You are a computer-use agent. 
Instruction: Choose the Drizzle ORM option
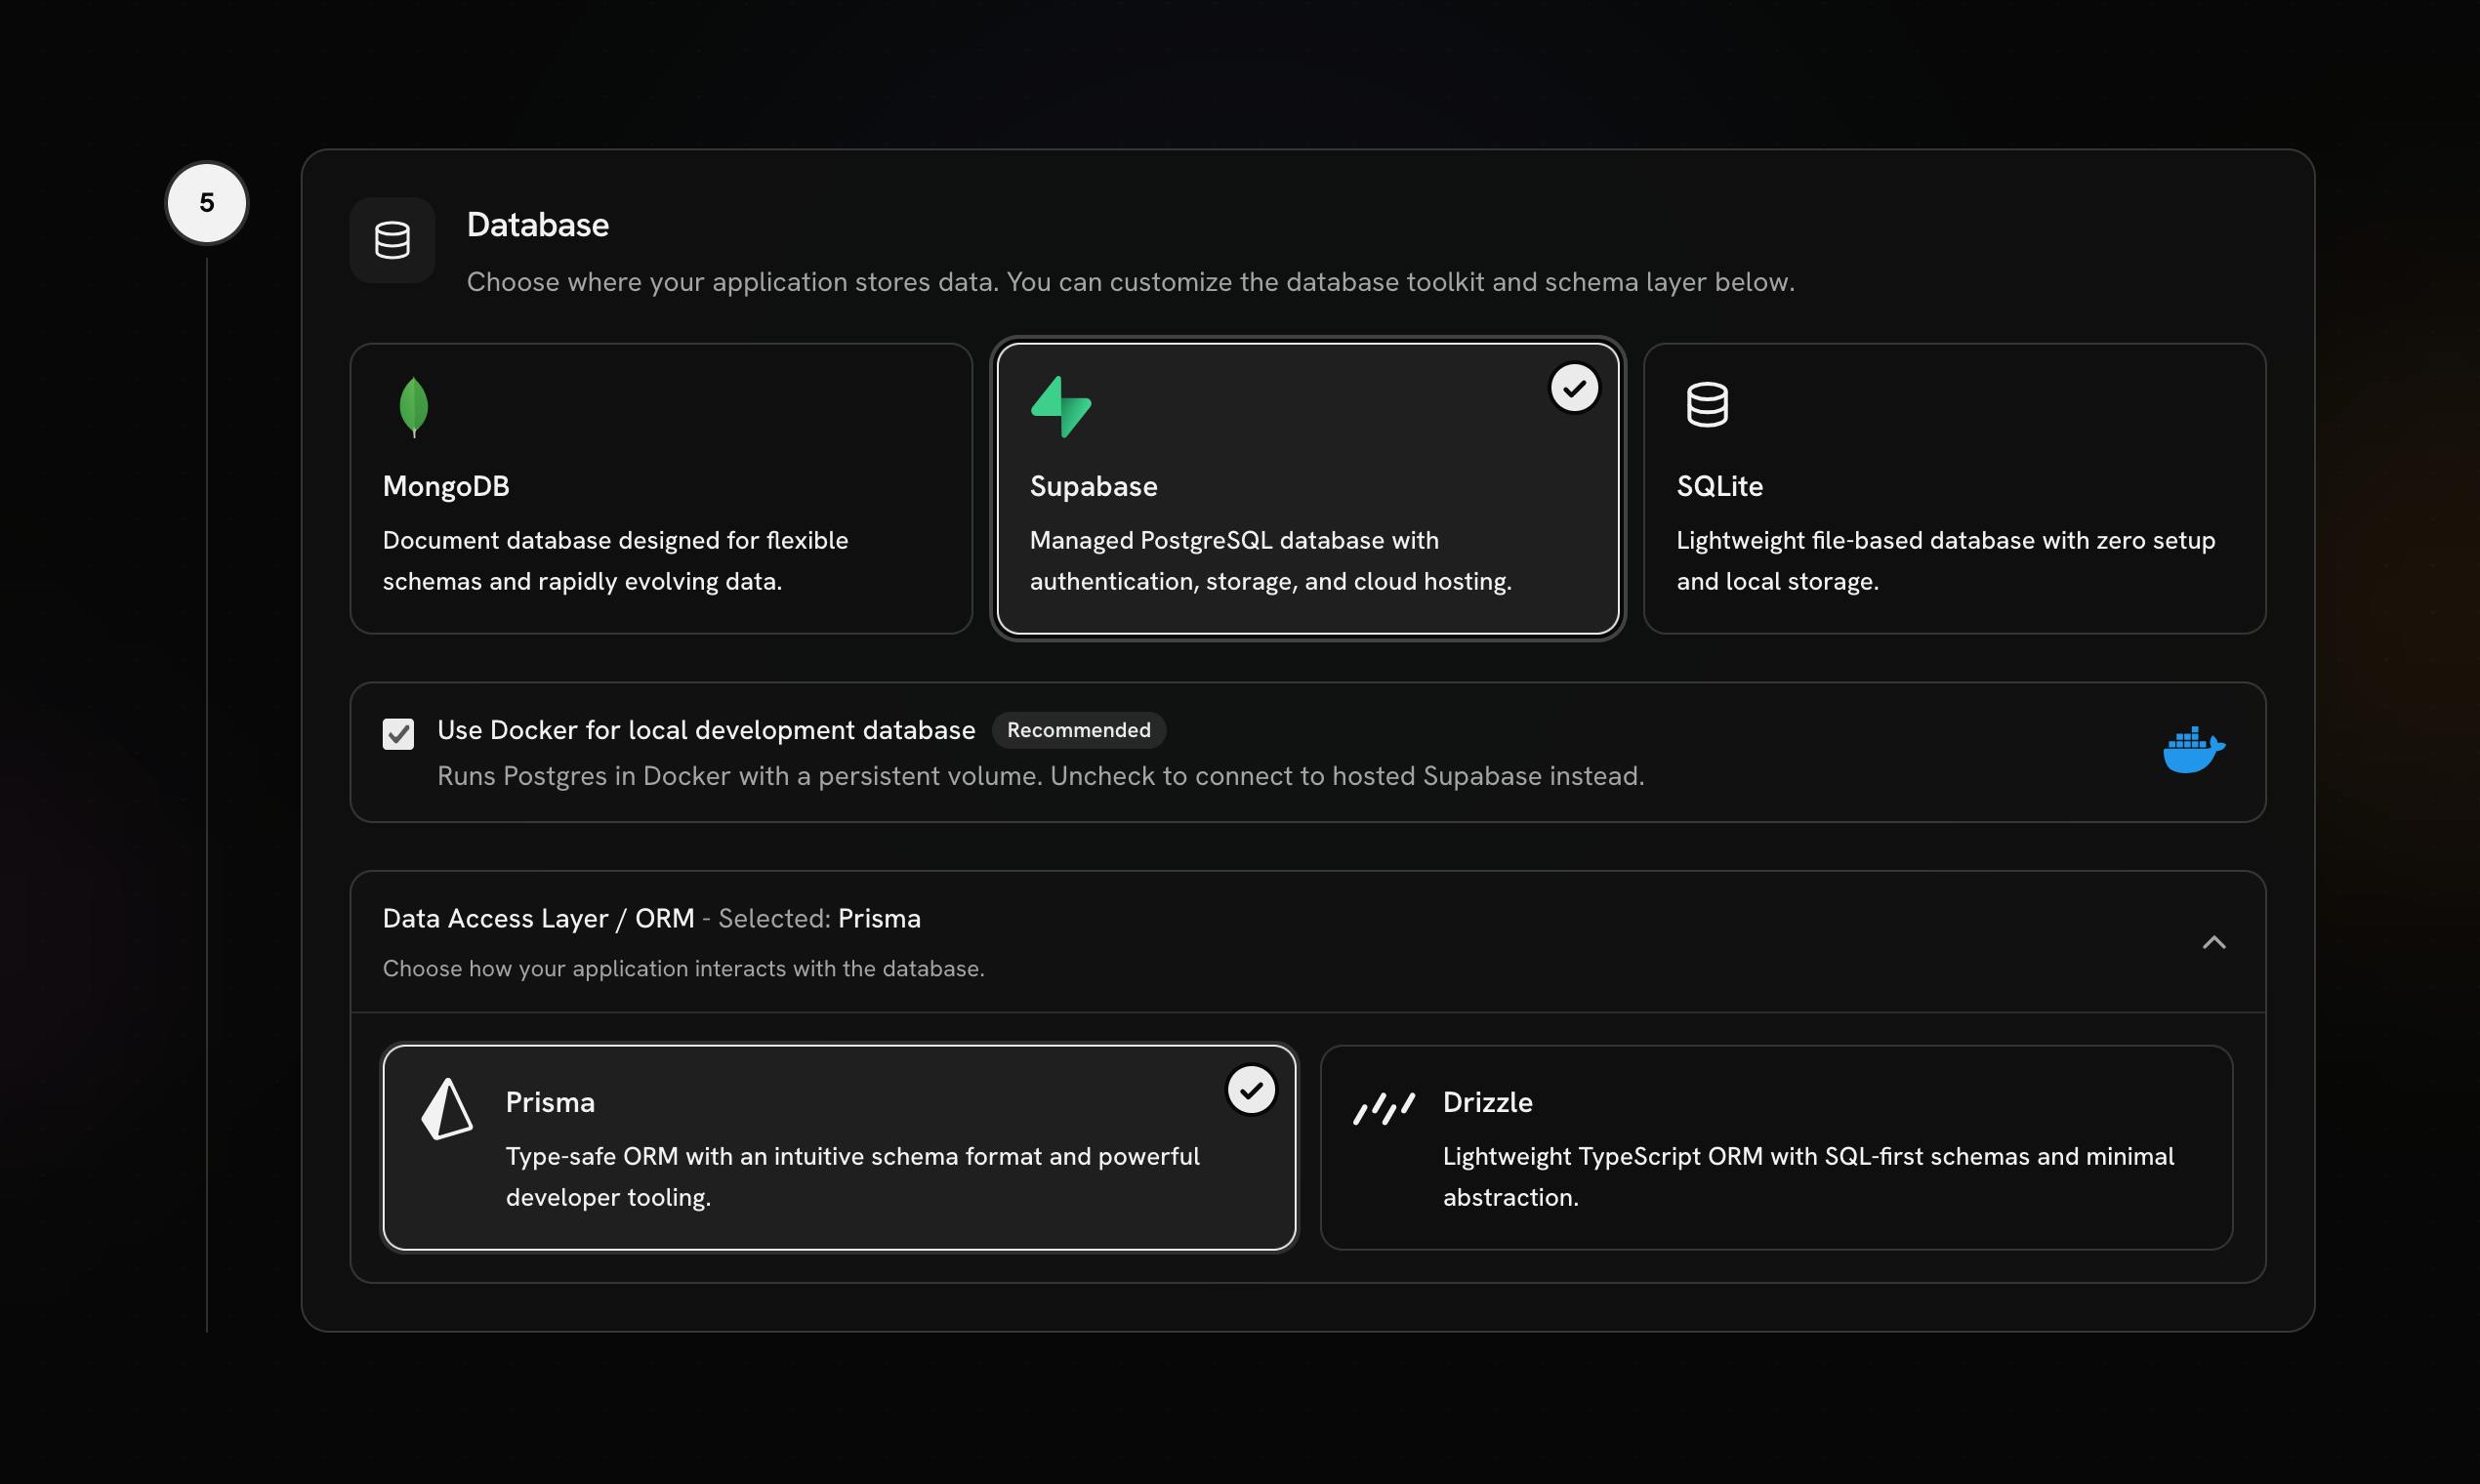click(1776, 1148)
